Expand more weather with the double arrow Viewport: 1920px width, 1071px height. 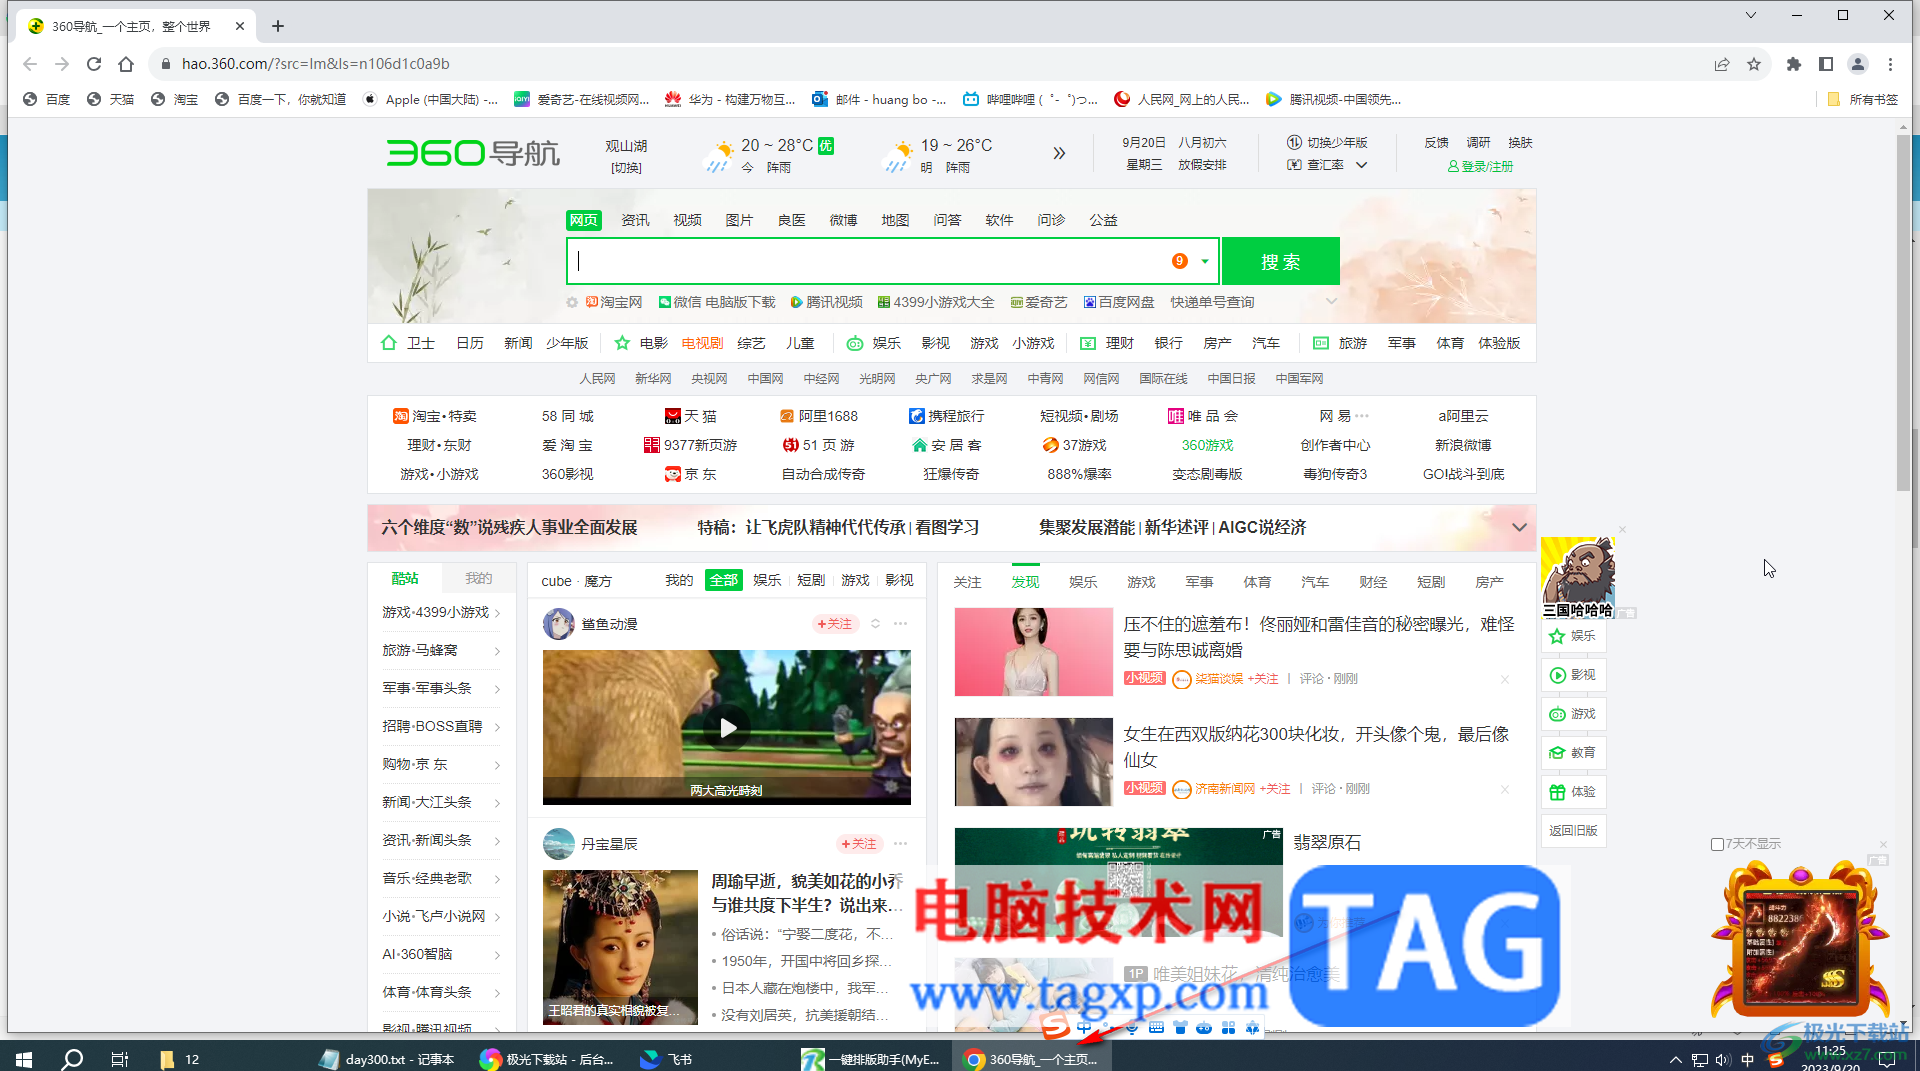coord(1059,153)
